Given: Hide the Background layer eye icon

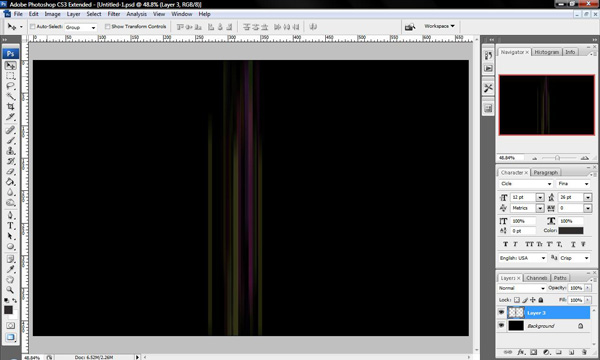Looking at the screenshot, I should [x=501, y=326].
